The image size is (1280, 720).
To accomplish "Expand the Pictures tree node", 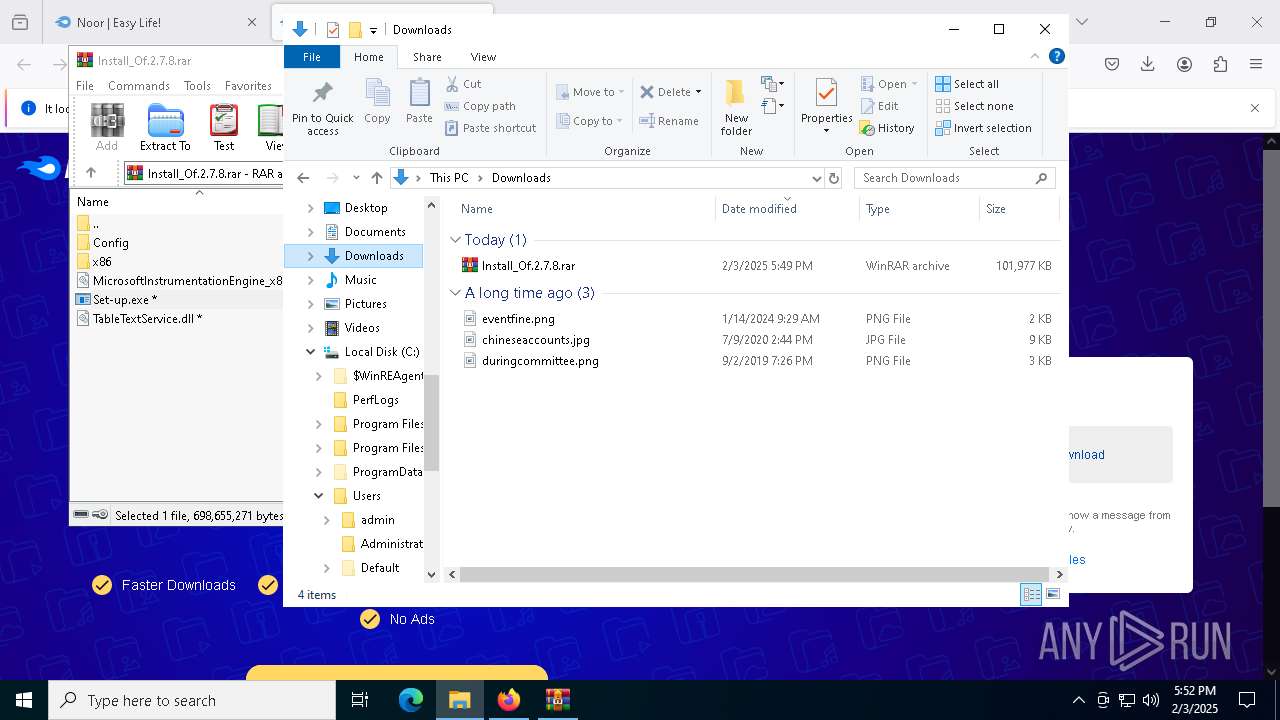I will pyautogui.click(x=310, y=304).
